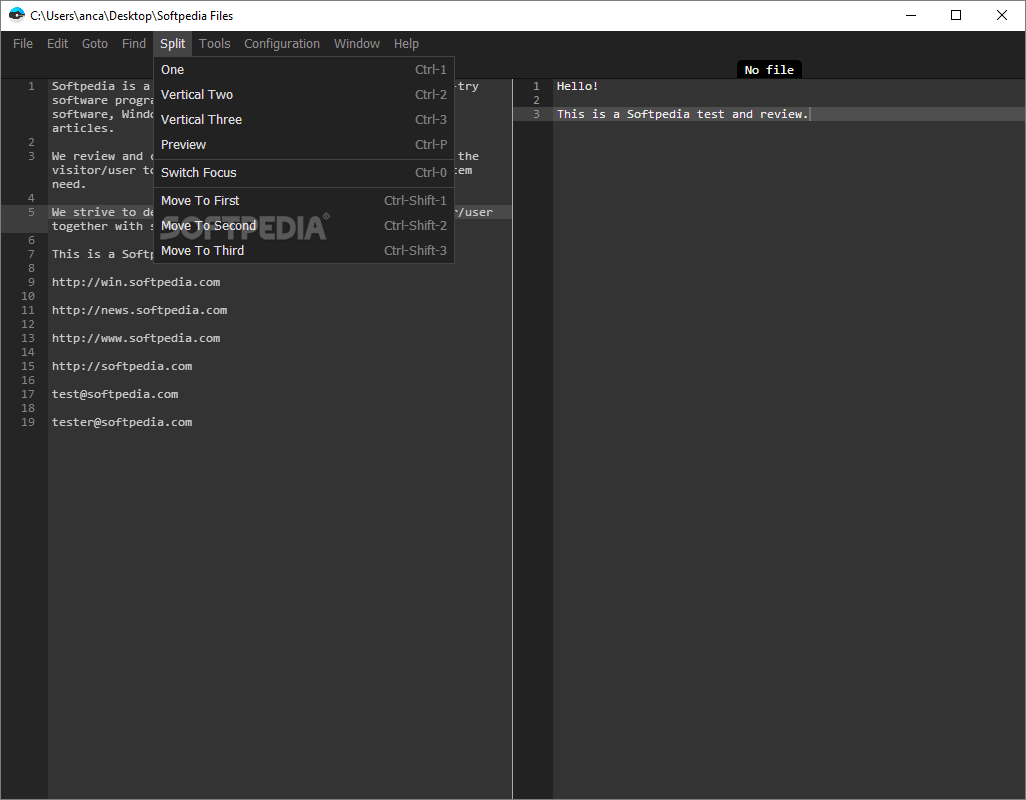
Task: Click the 'articles.' text in left pane
Action: point(83,128)
